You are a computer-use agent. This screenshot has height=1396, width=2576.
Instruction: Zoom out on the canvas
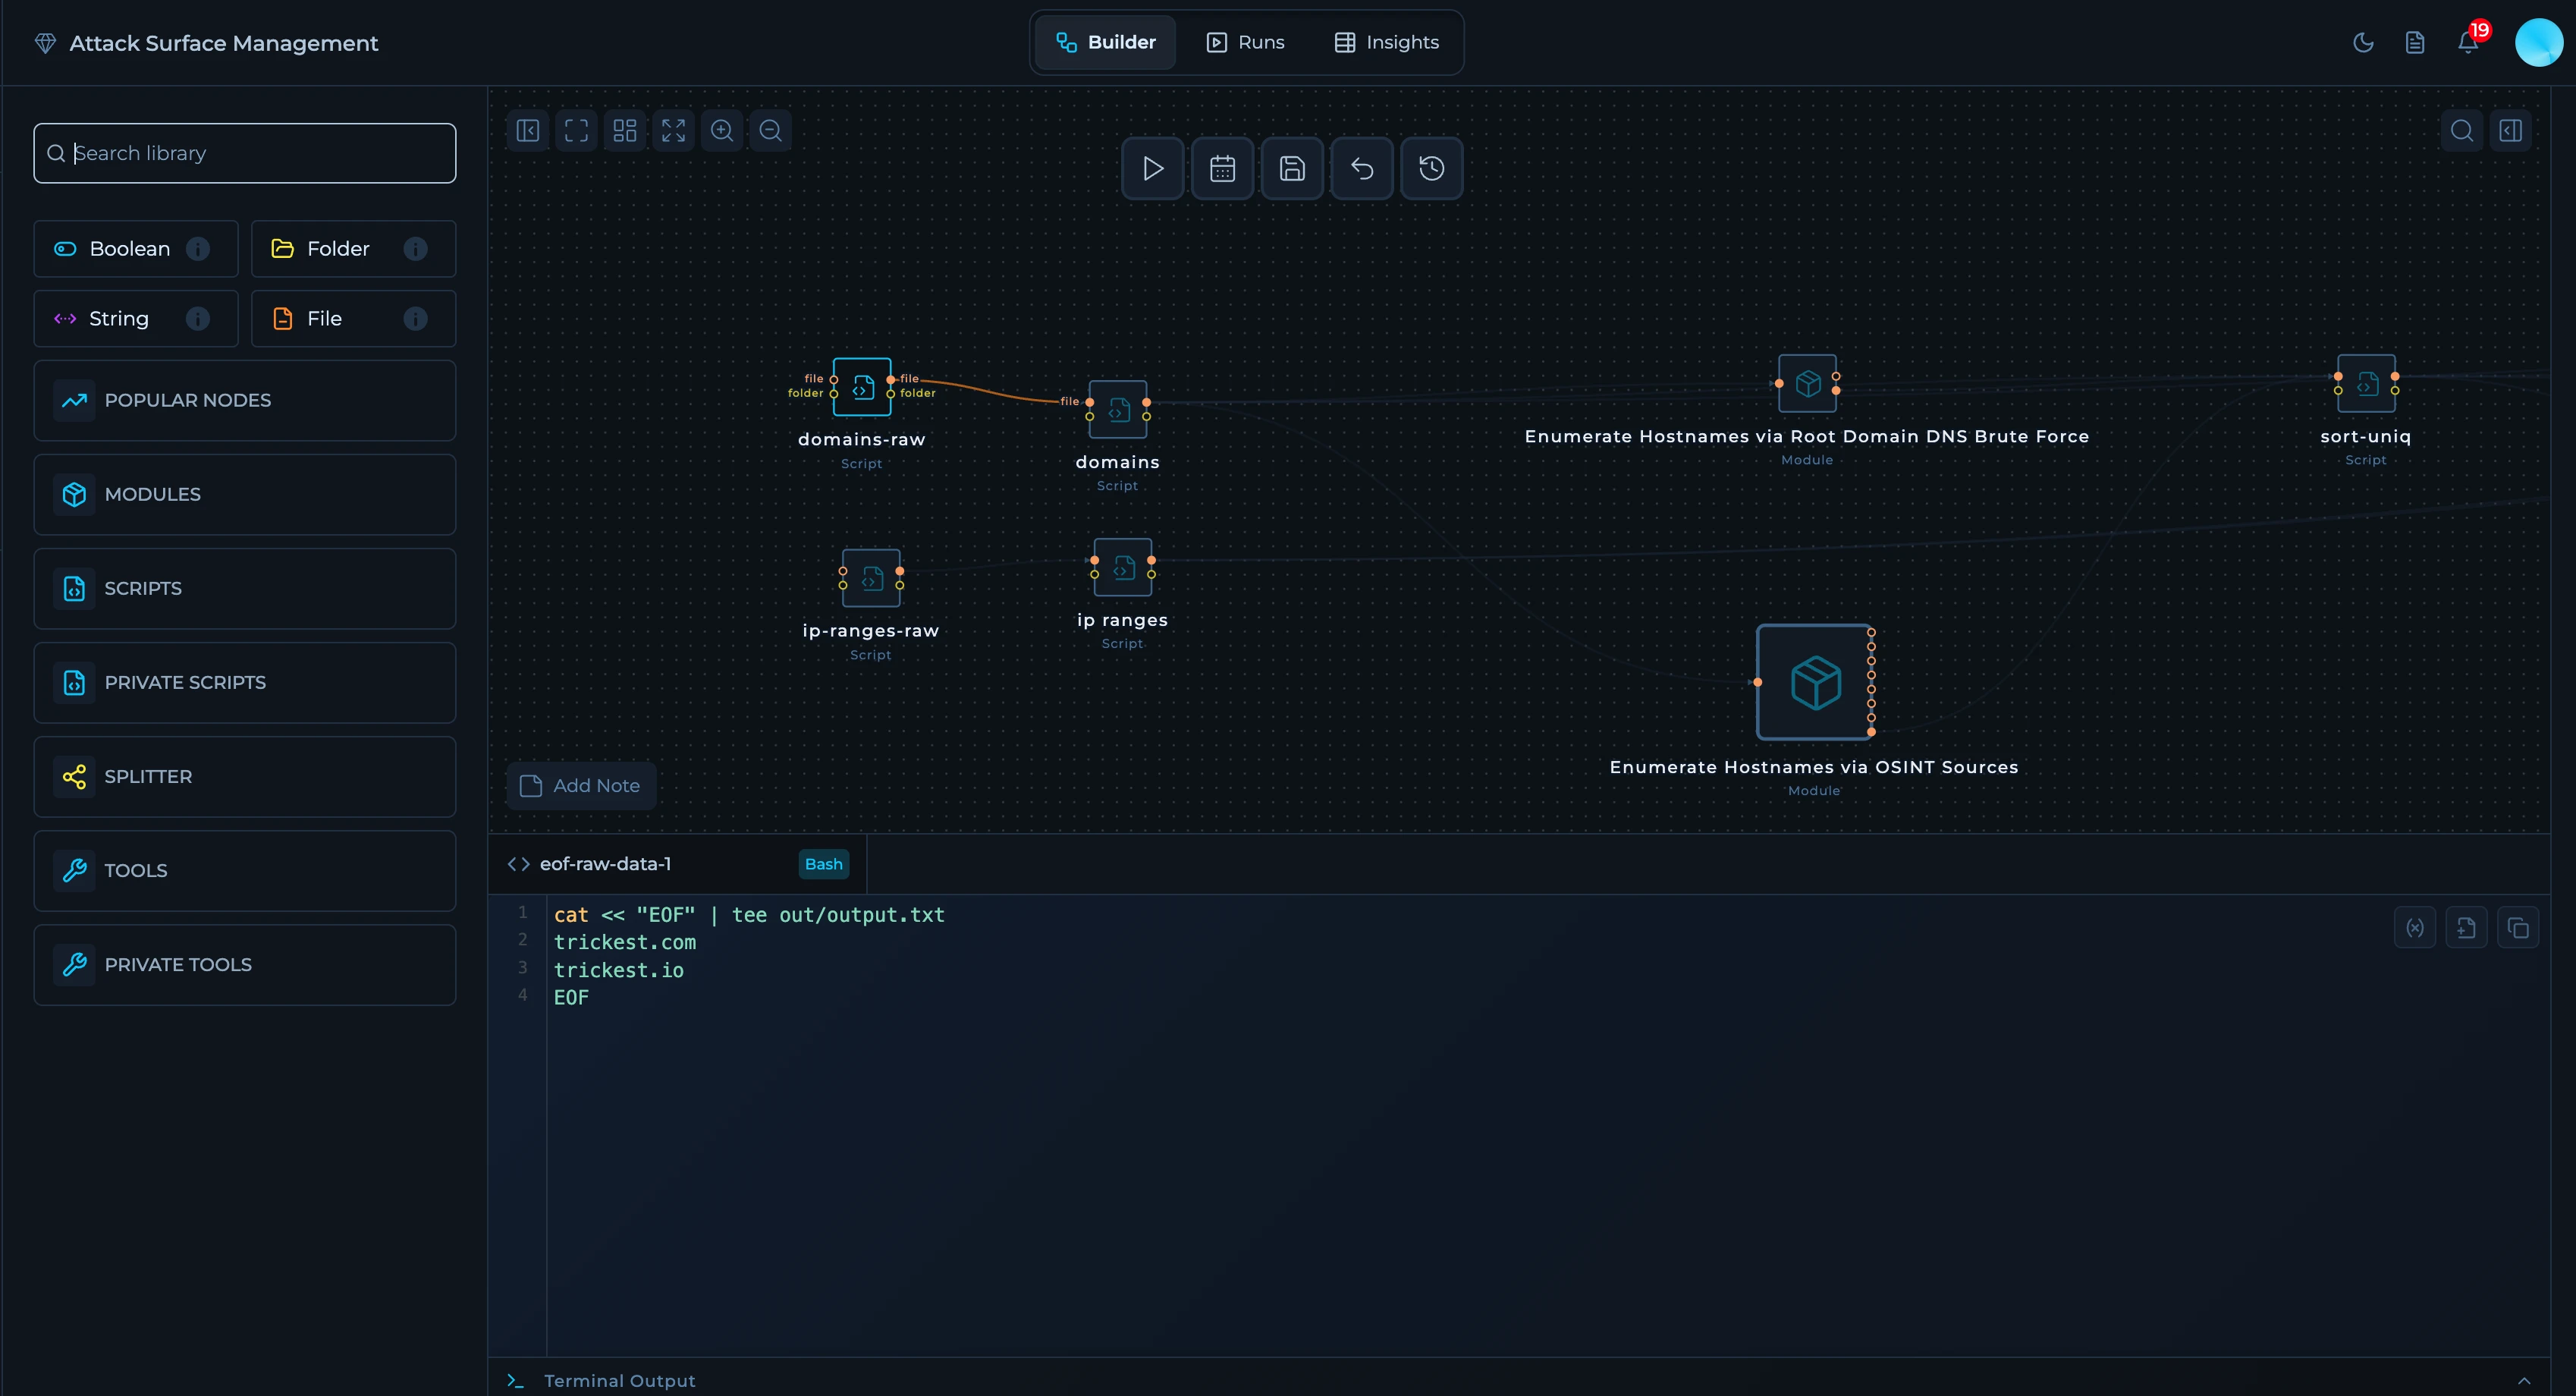(x=770, y=131)
